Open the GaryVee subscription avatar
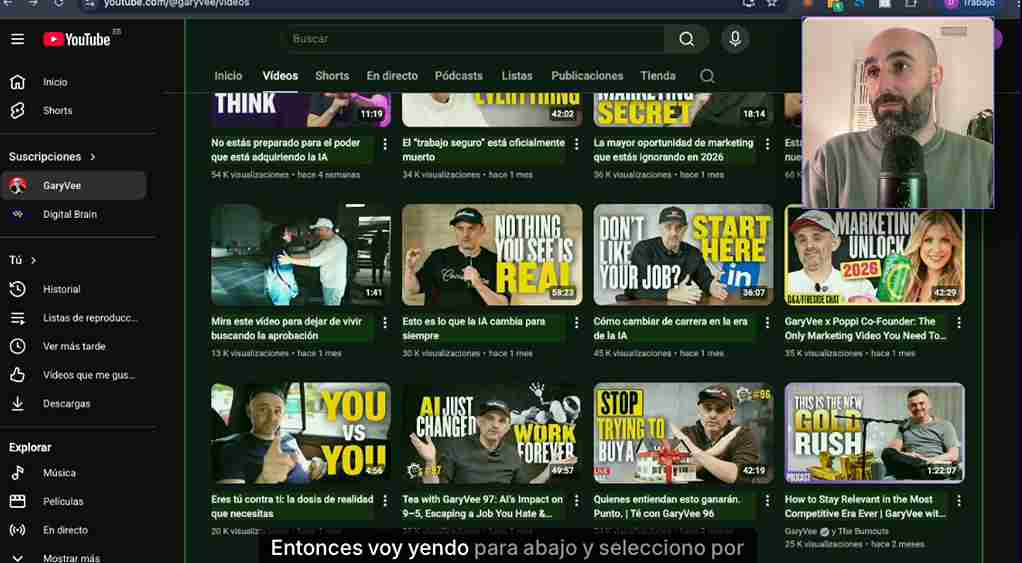The width and height of the screenshot is (1022, 563). coord(18,186)
